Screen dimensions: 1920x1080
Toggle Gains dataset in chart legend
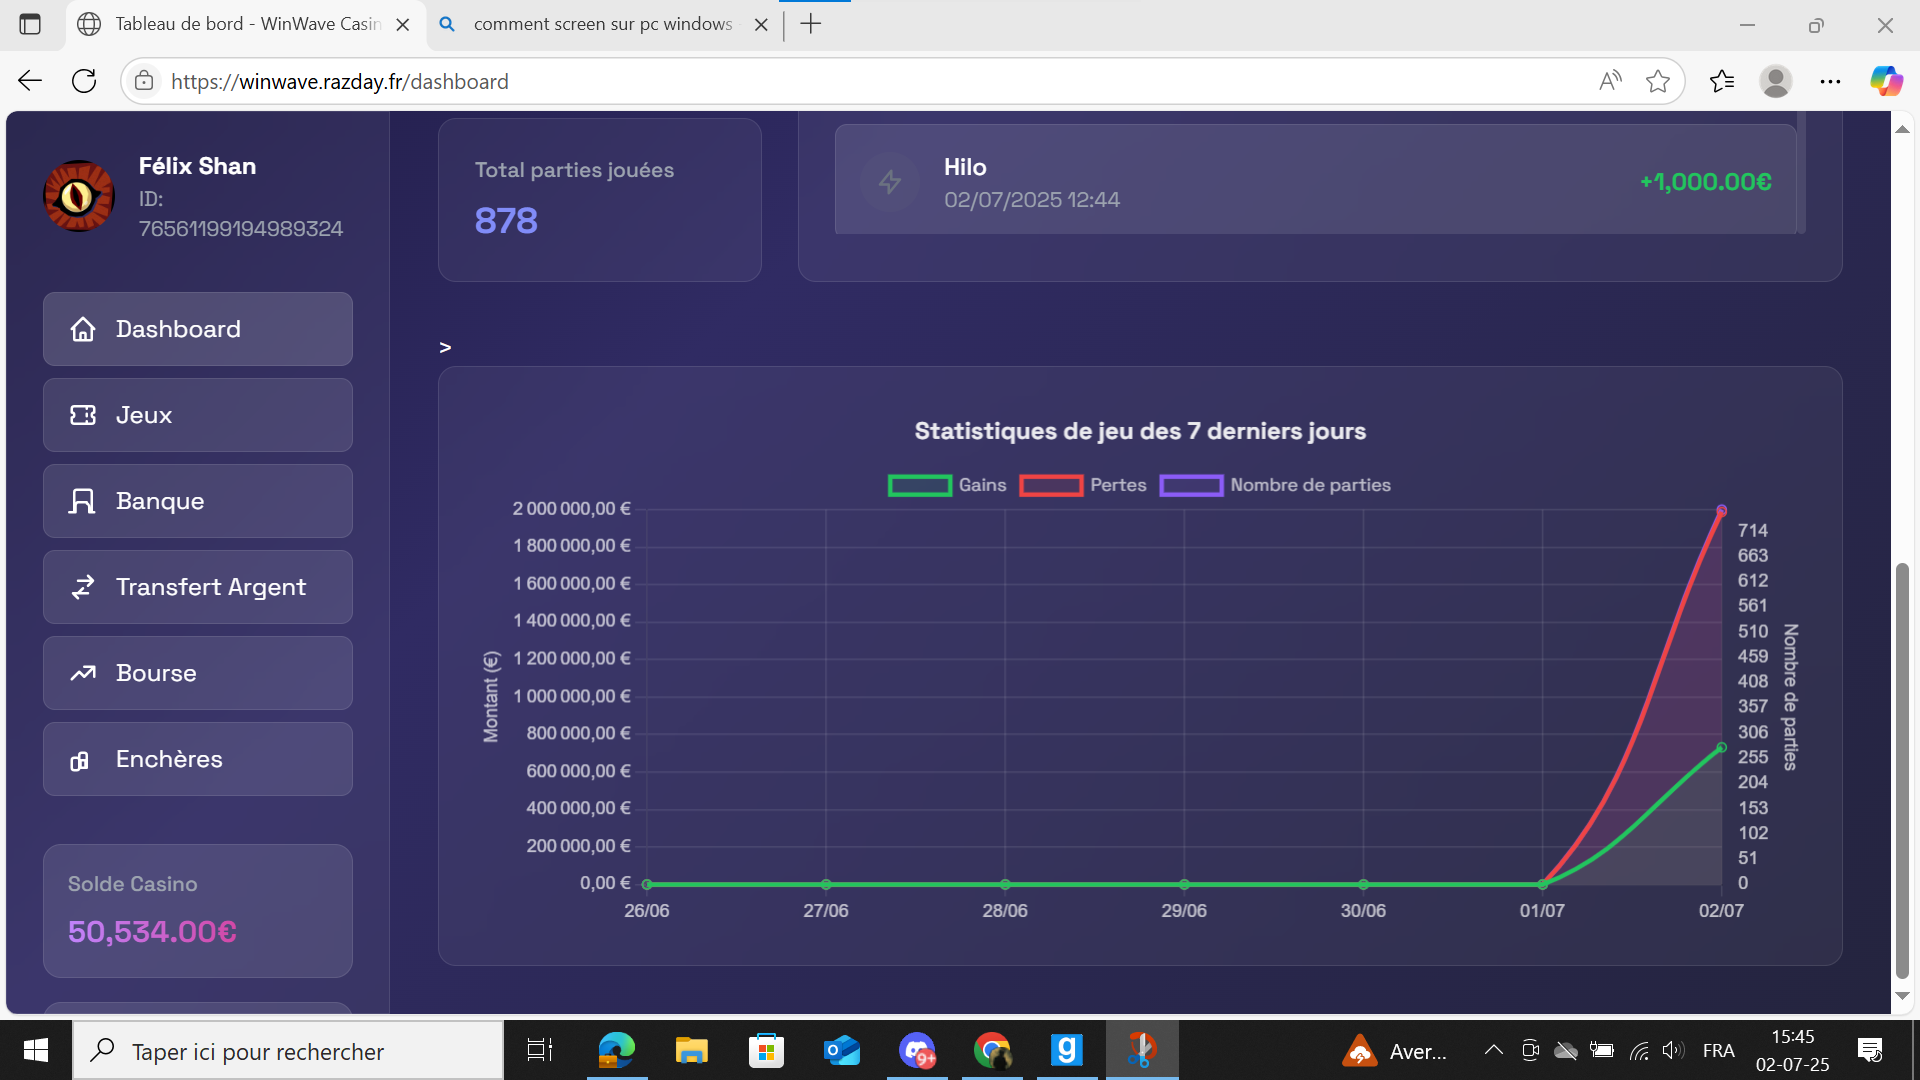click(946, 485)
